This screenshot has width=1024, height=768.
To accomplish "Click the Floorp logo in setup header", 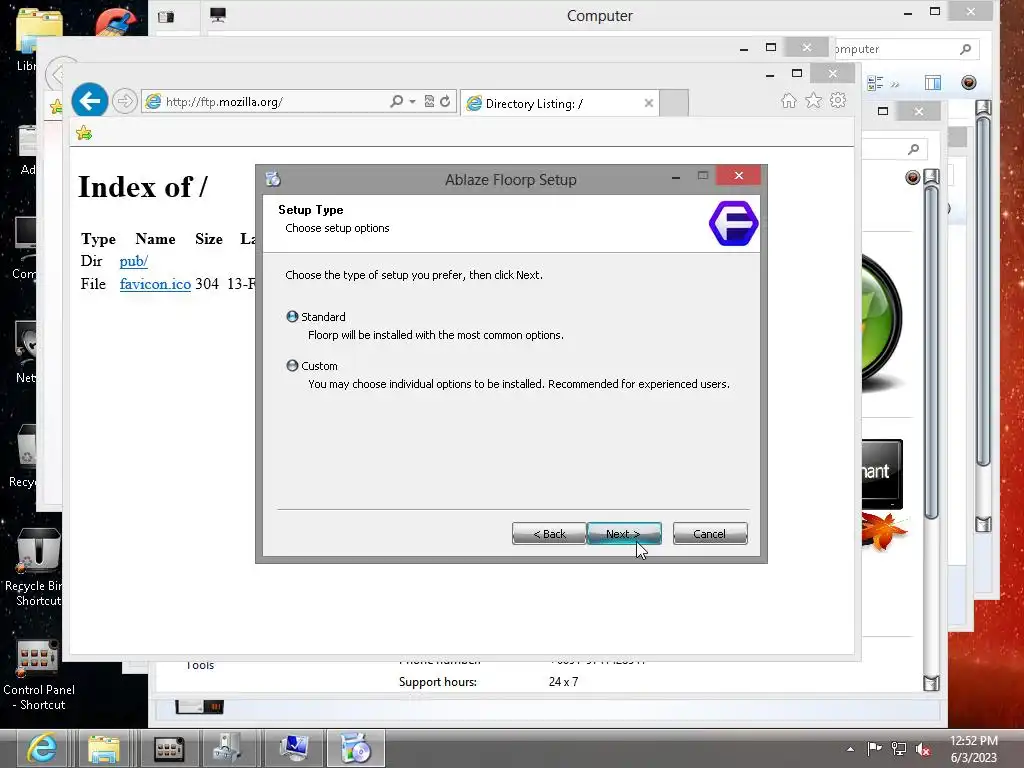I will 733,223.
